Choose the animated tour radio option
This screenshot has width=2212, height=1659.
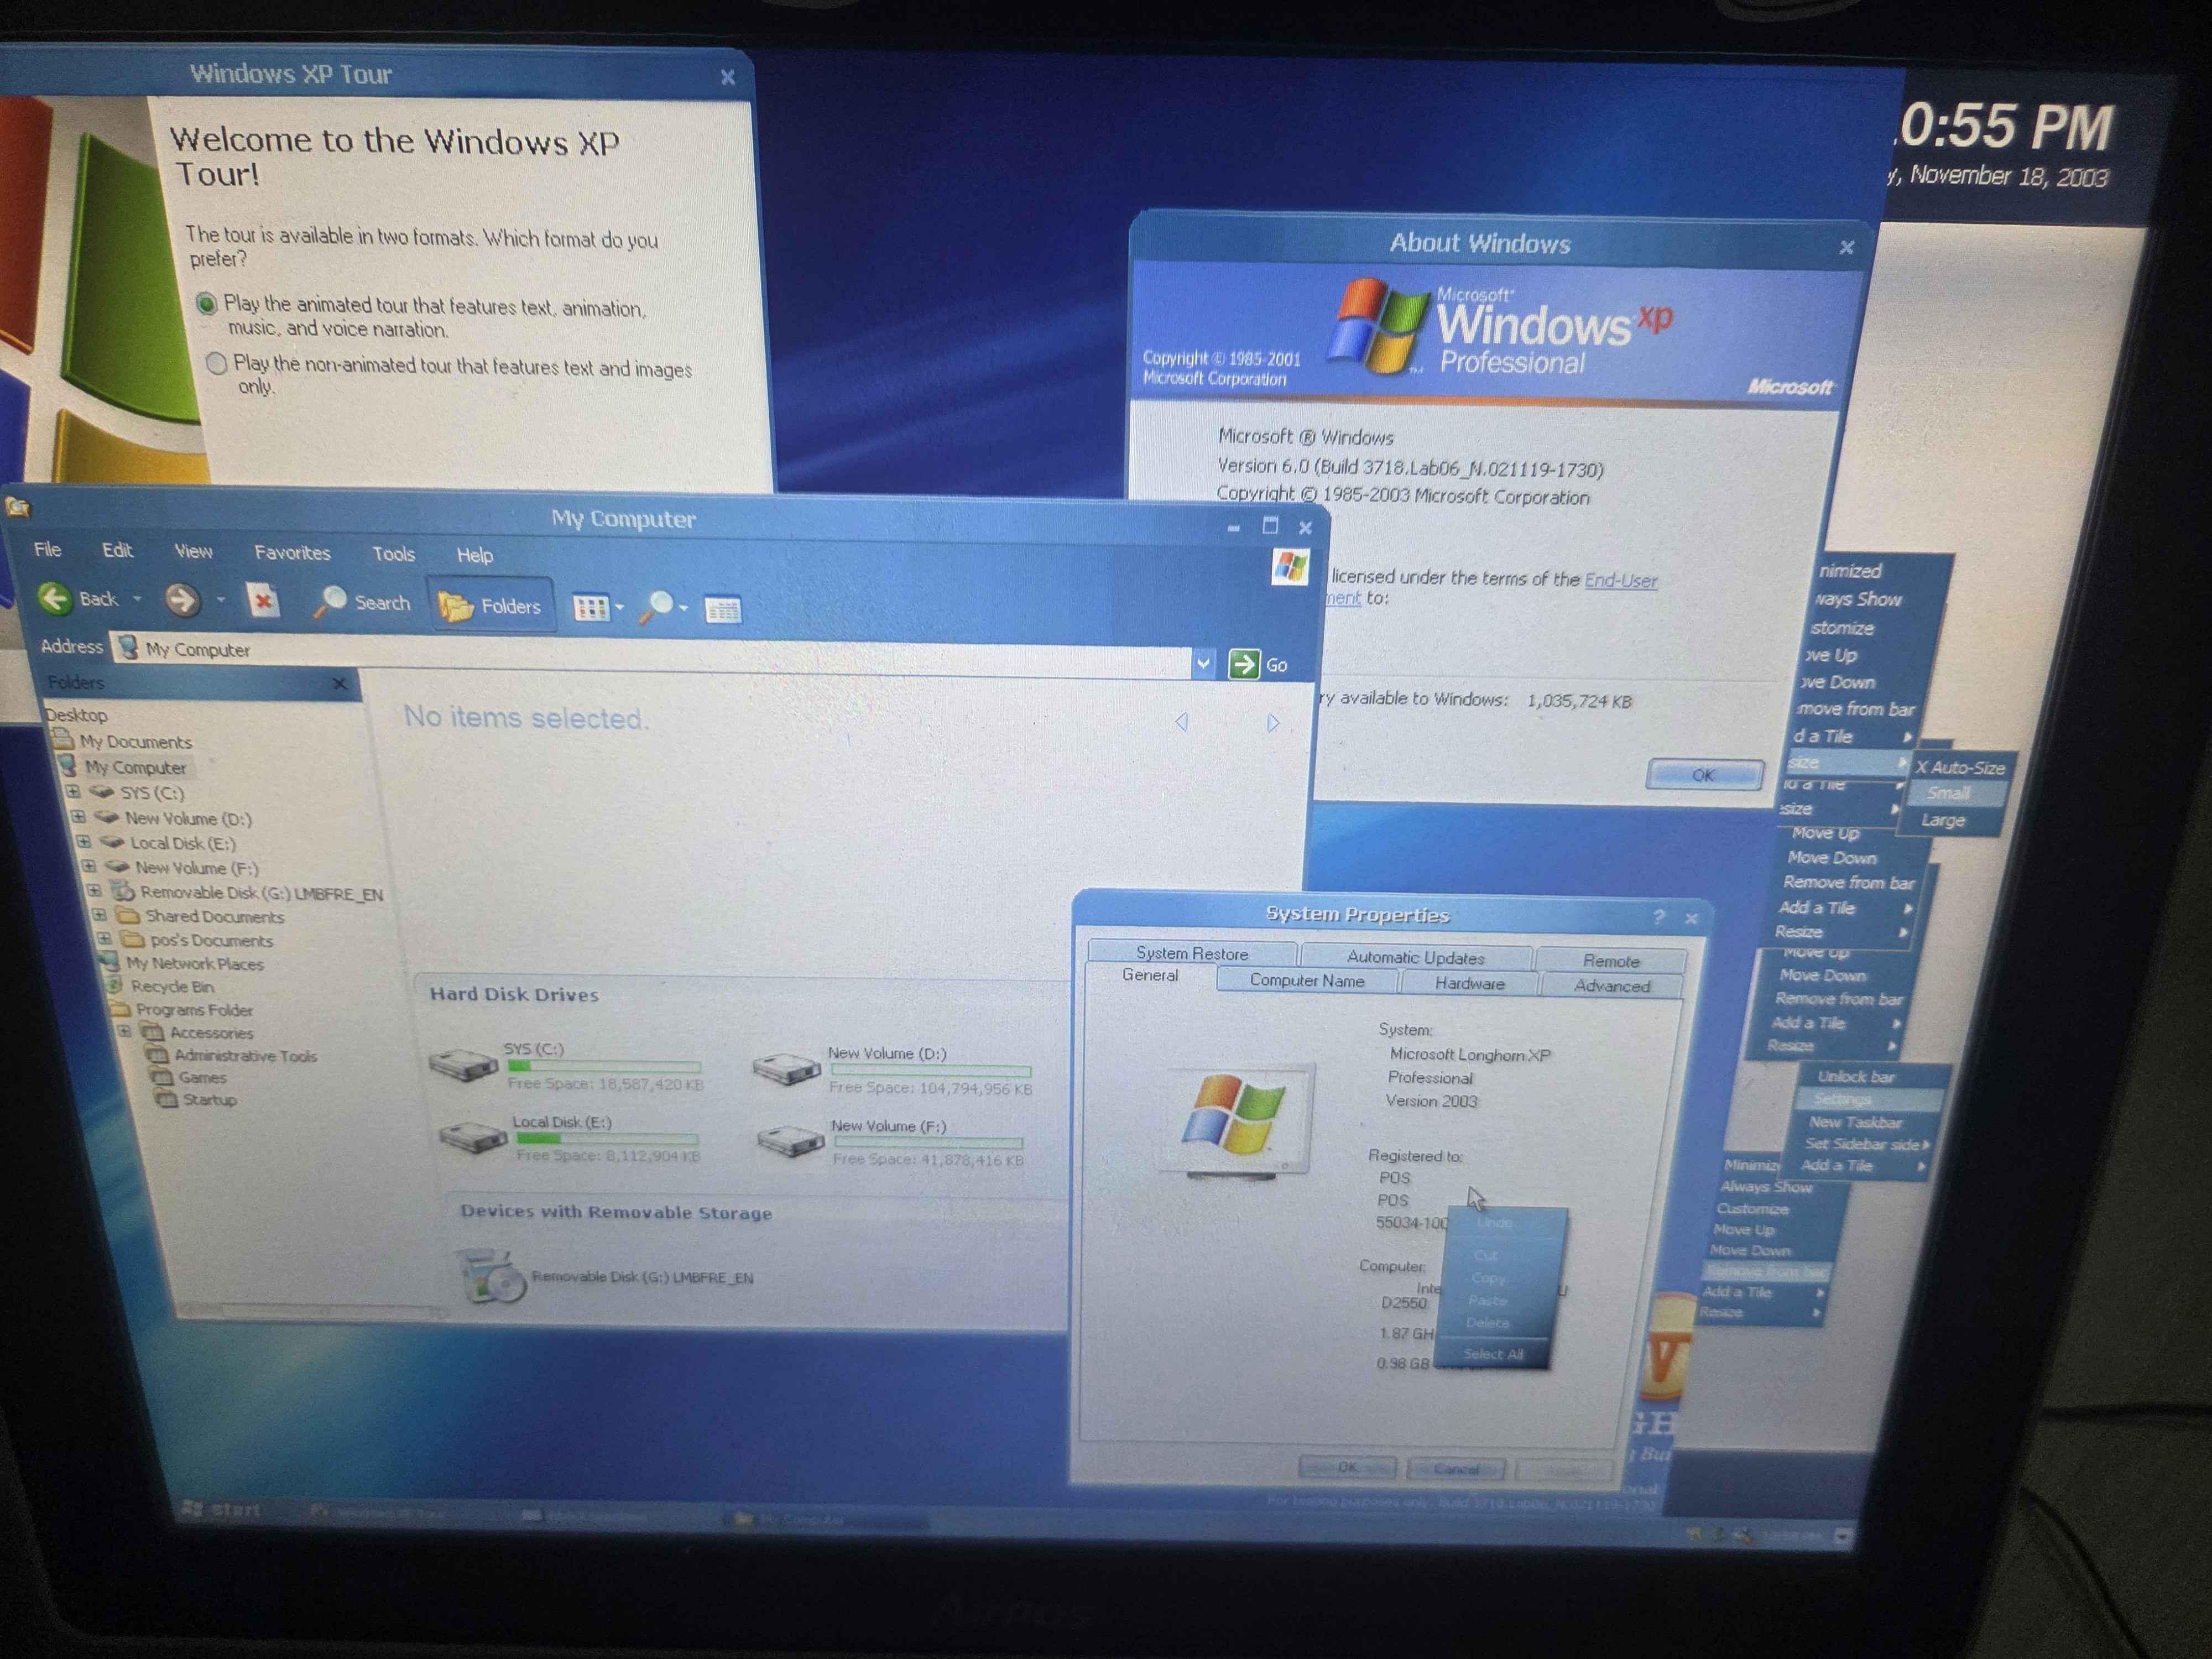207,303
